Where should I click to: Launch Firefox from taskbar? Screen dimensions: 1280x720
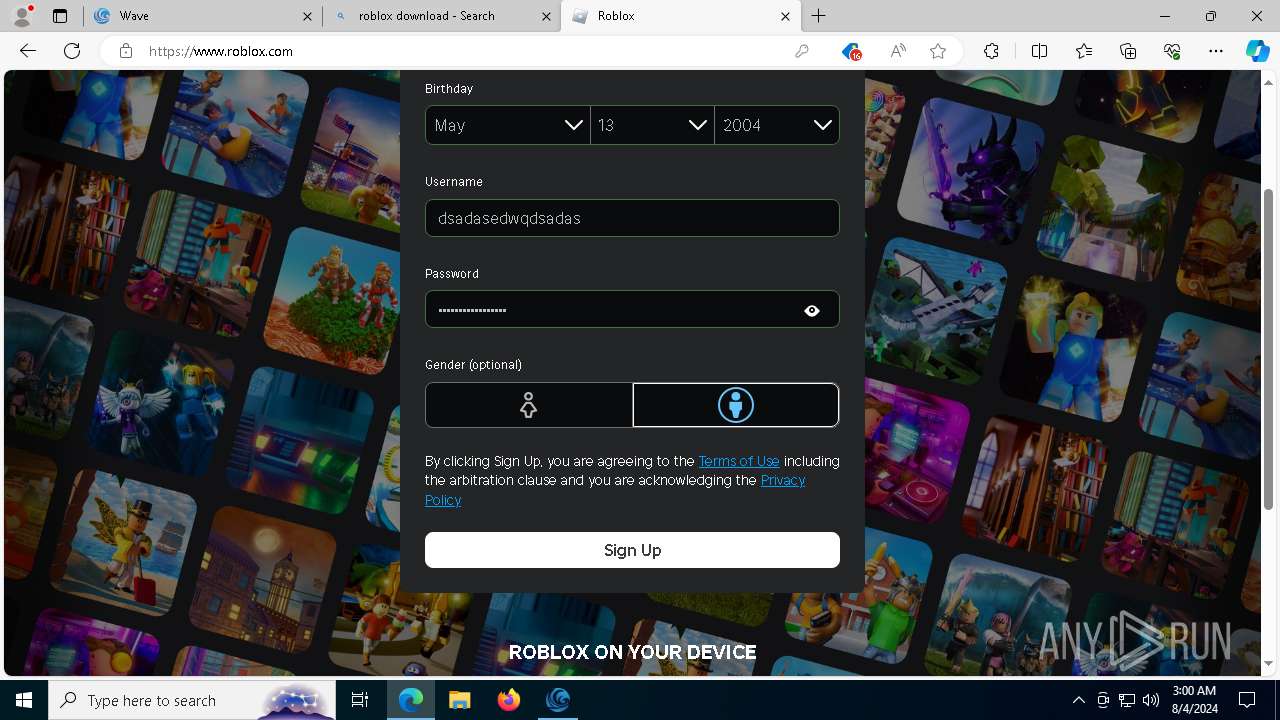(509, 701)
